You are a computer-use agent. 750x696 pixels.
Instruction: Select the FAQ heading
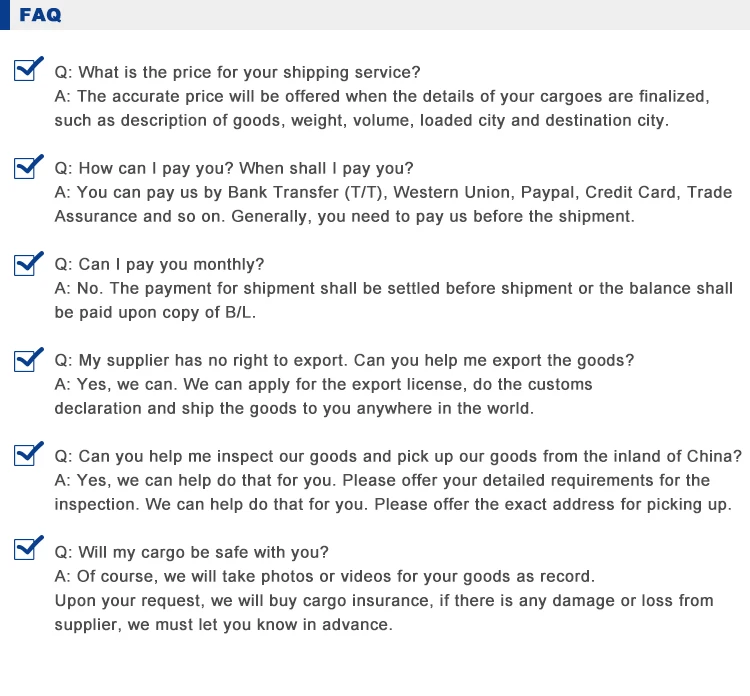click(40, 15)
